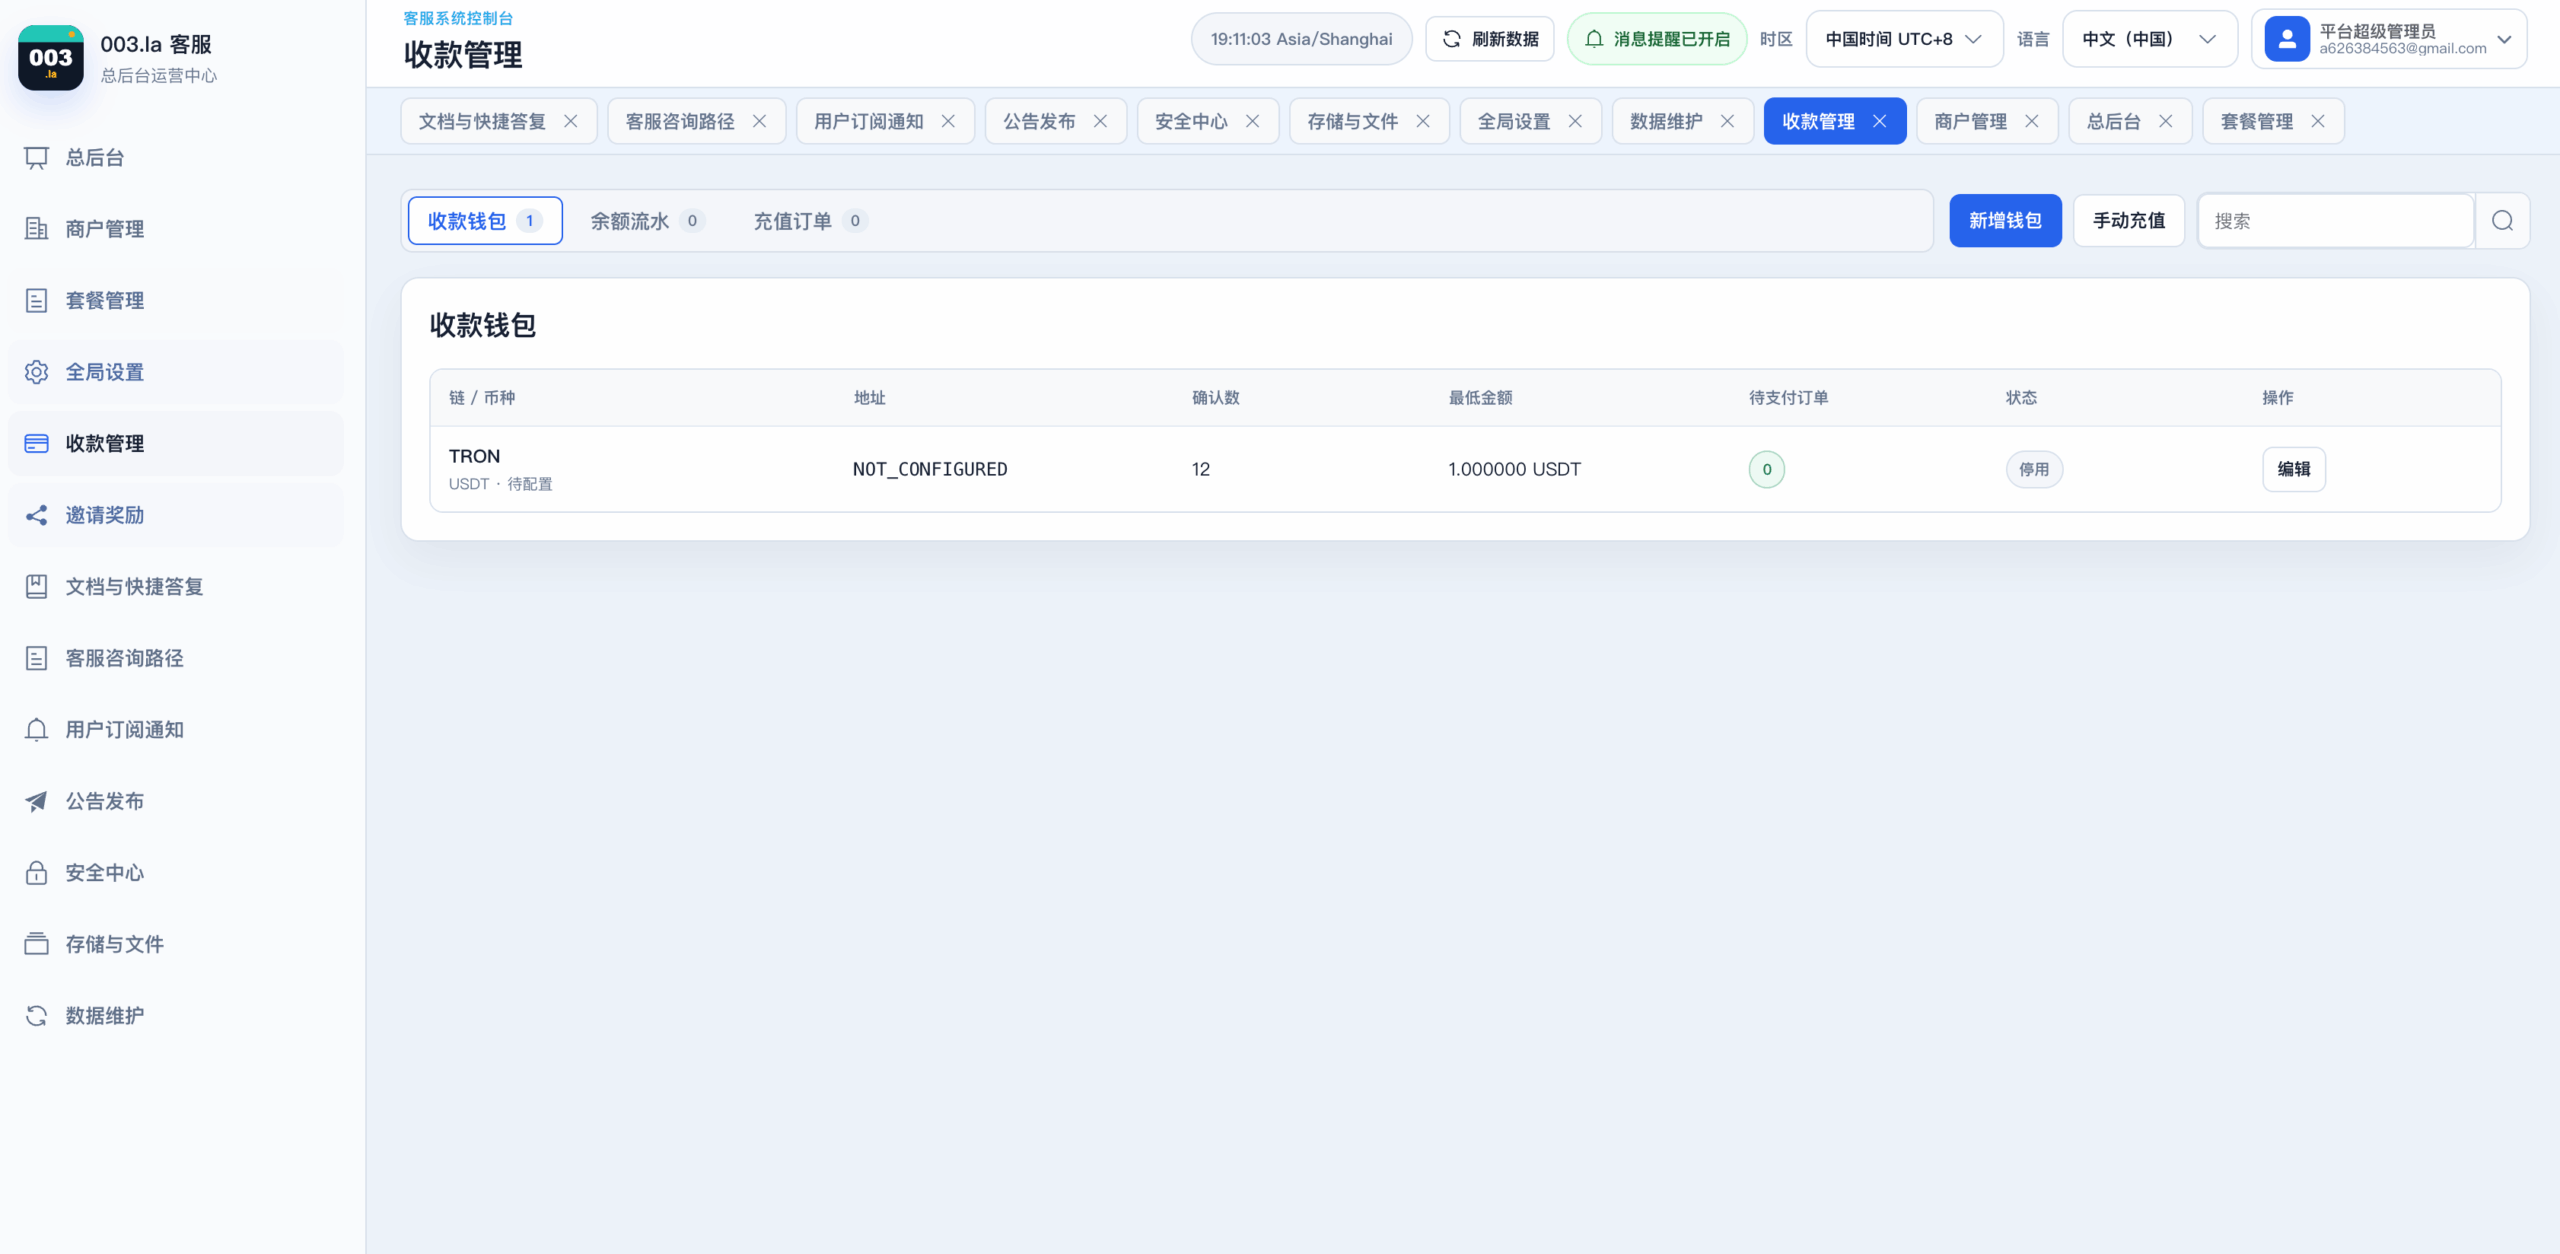Viewport: 2560px width, 1254px height.
Task: Close the 公告发布 tab
Action: pyautogui.click(x=1100, y=121)
